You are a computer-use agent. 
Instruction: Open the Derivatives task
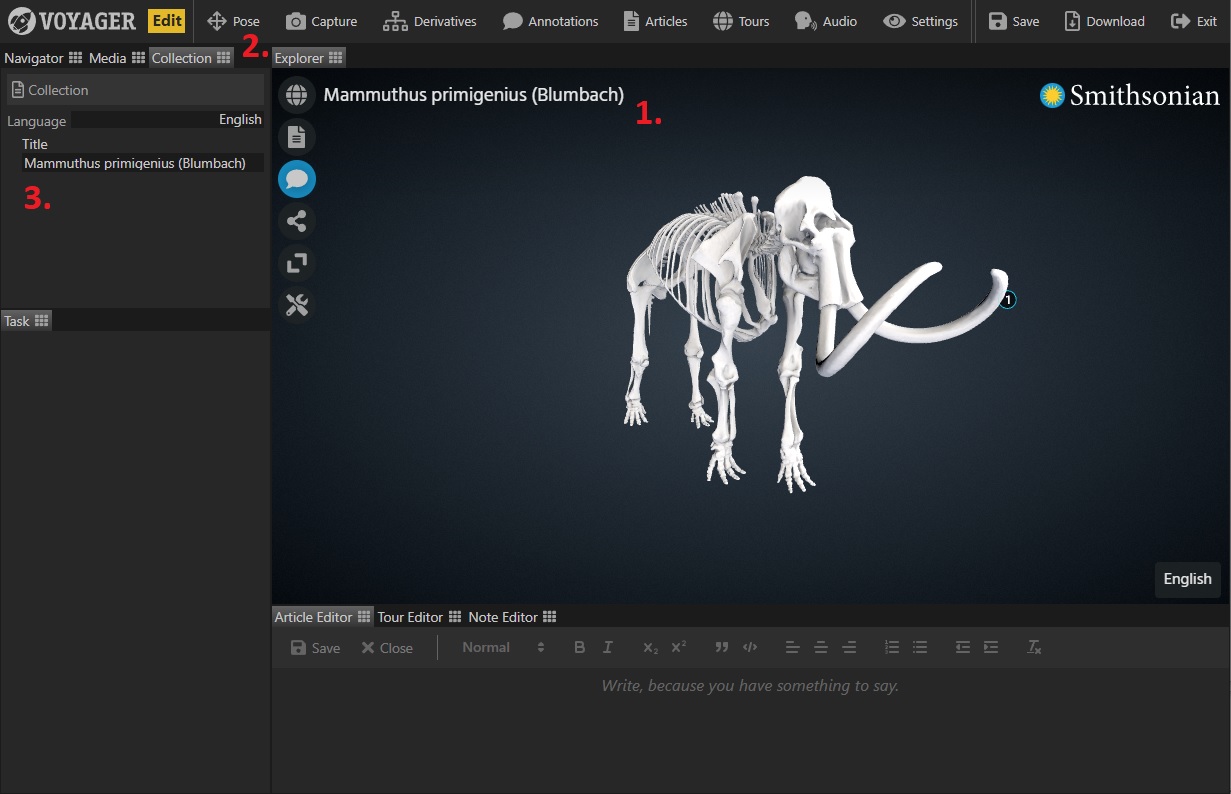[430, 21]
